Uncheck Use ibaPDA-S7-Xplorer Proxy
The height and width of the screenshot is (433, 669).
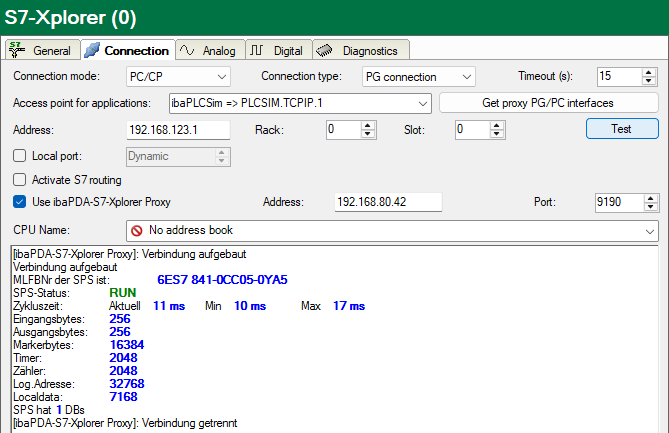pos(20,202)
